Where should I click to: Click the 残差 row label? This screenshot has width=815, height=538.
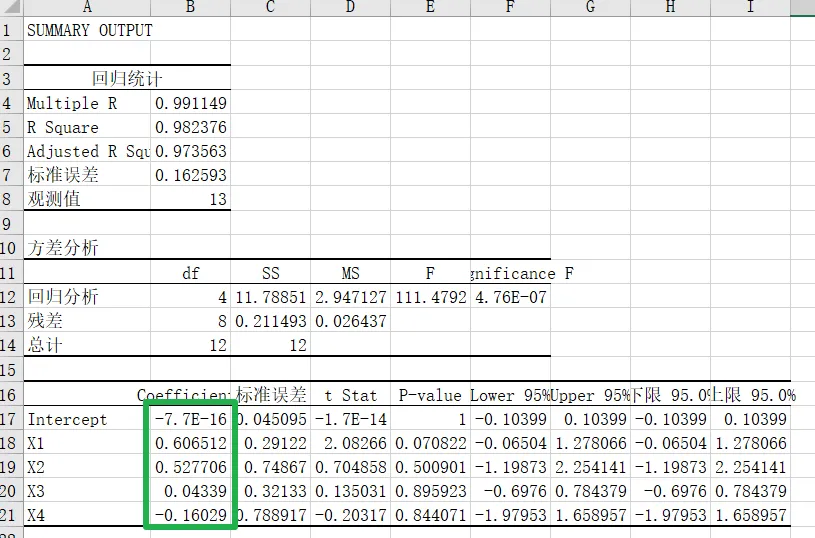click(87, 320)
